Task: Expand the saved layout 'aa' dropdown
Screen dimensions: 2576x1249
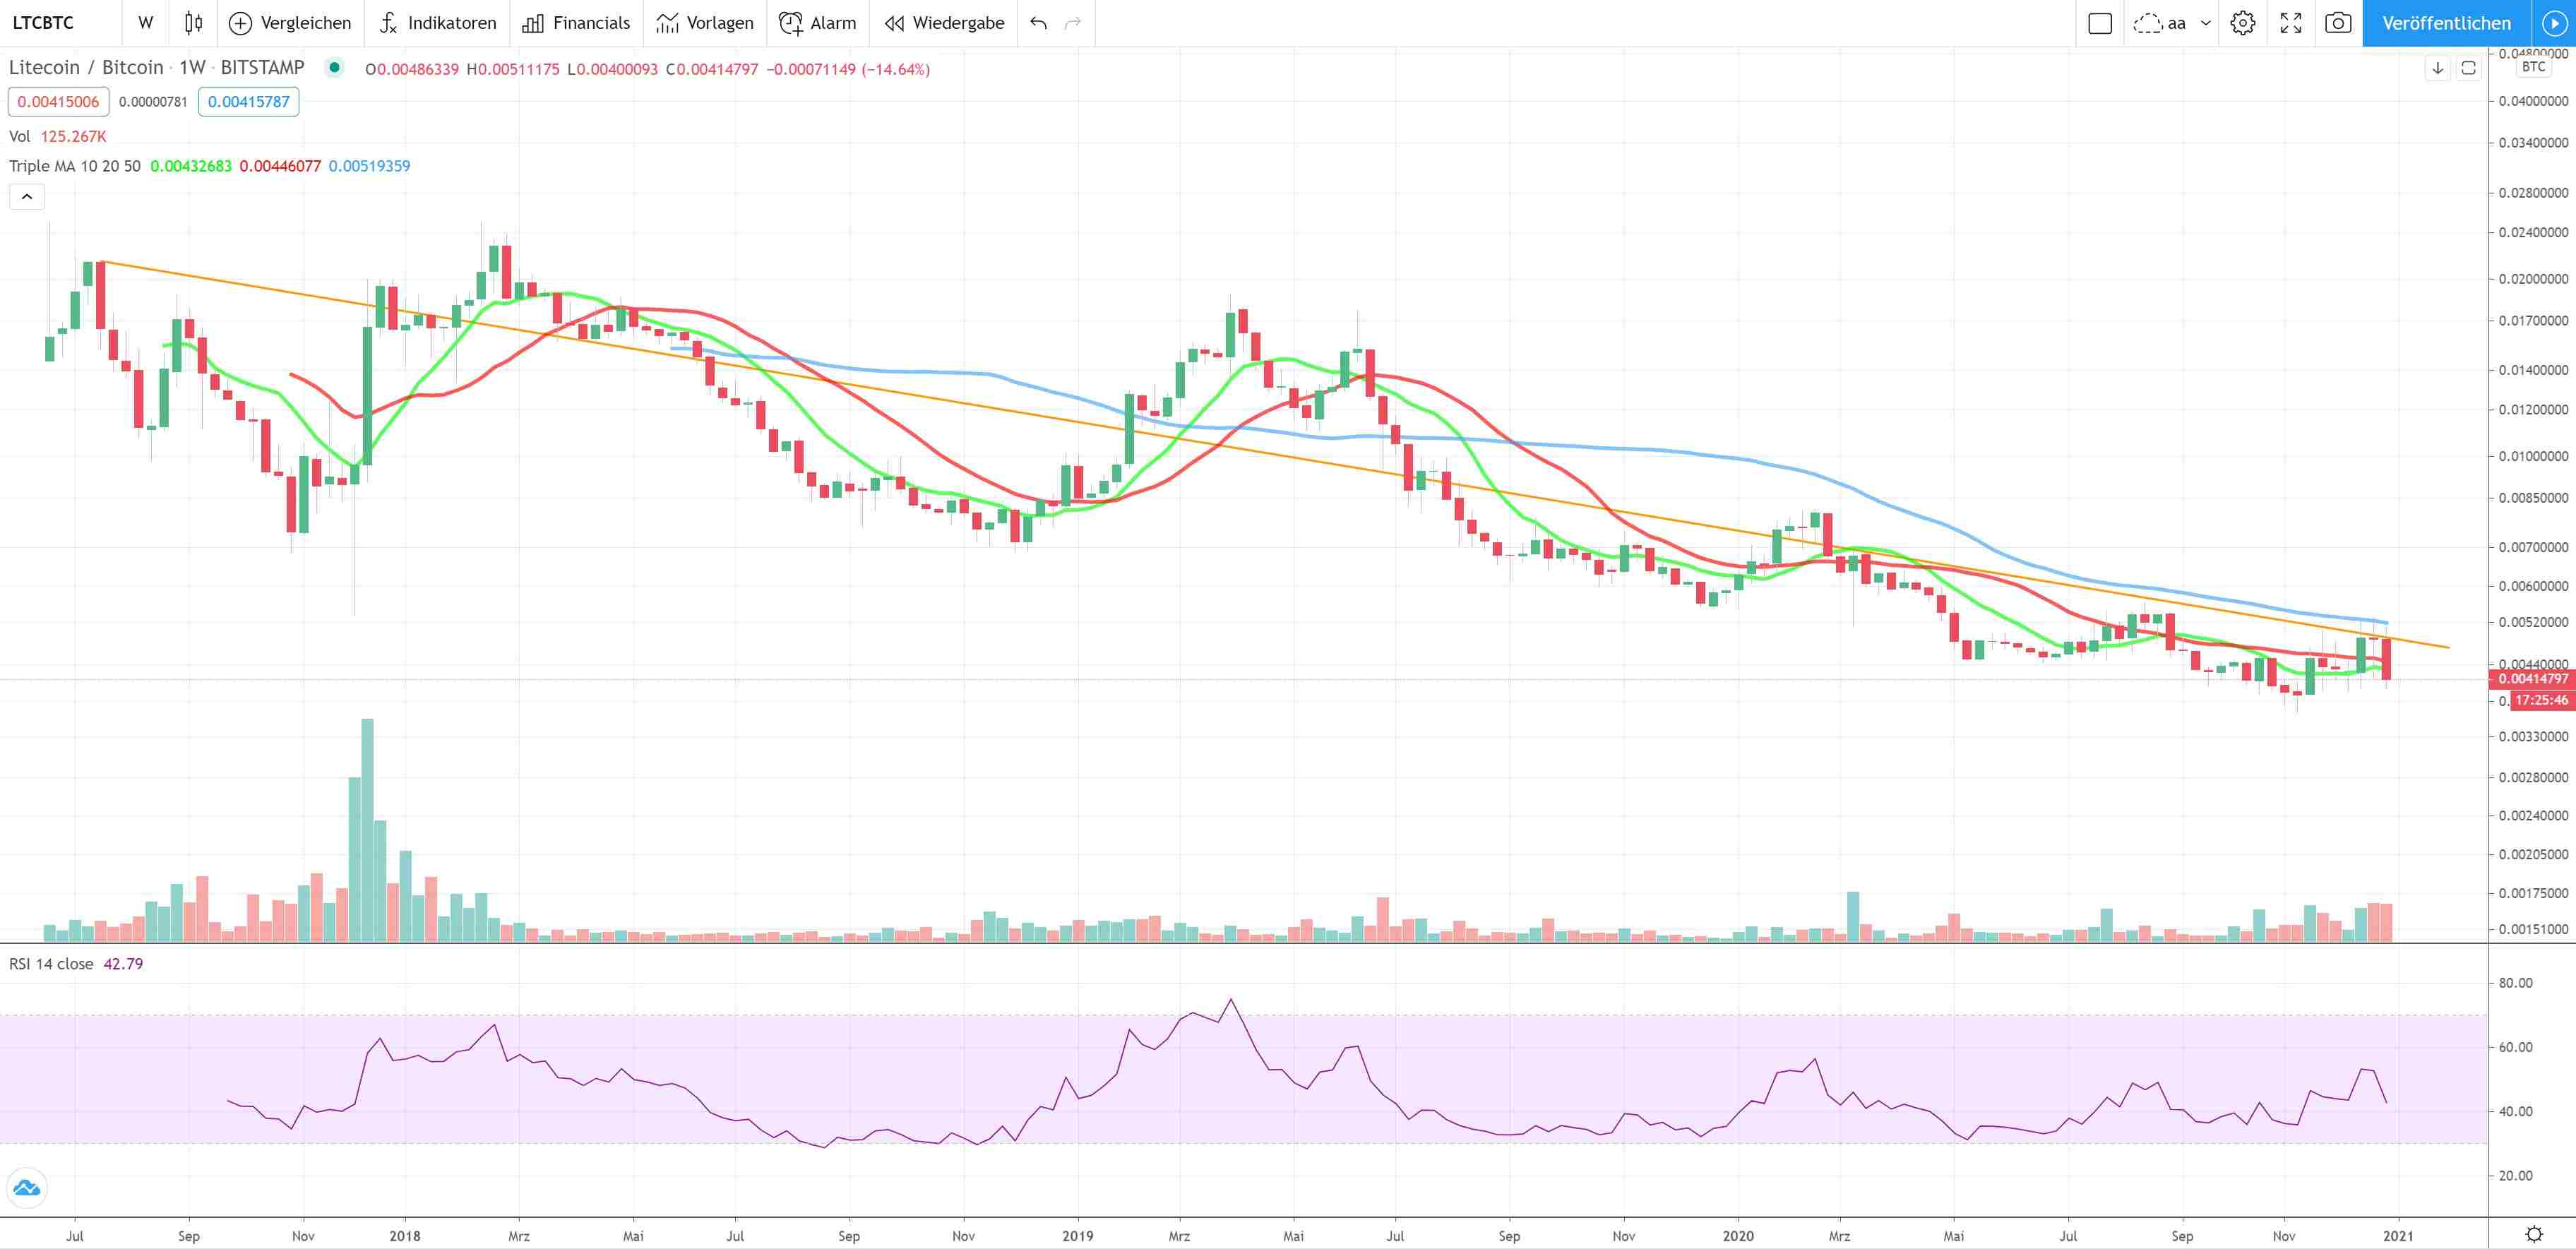Action: click(2206, 23)
